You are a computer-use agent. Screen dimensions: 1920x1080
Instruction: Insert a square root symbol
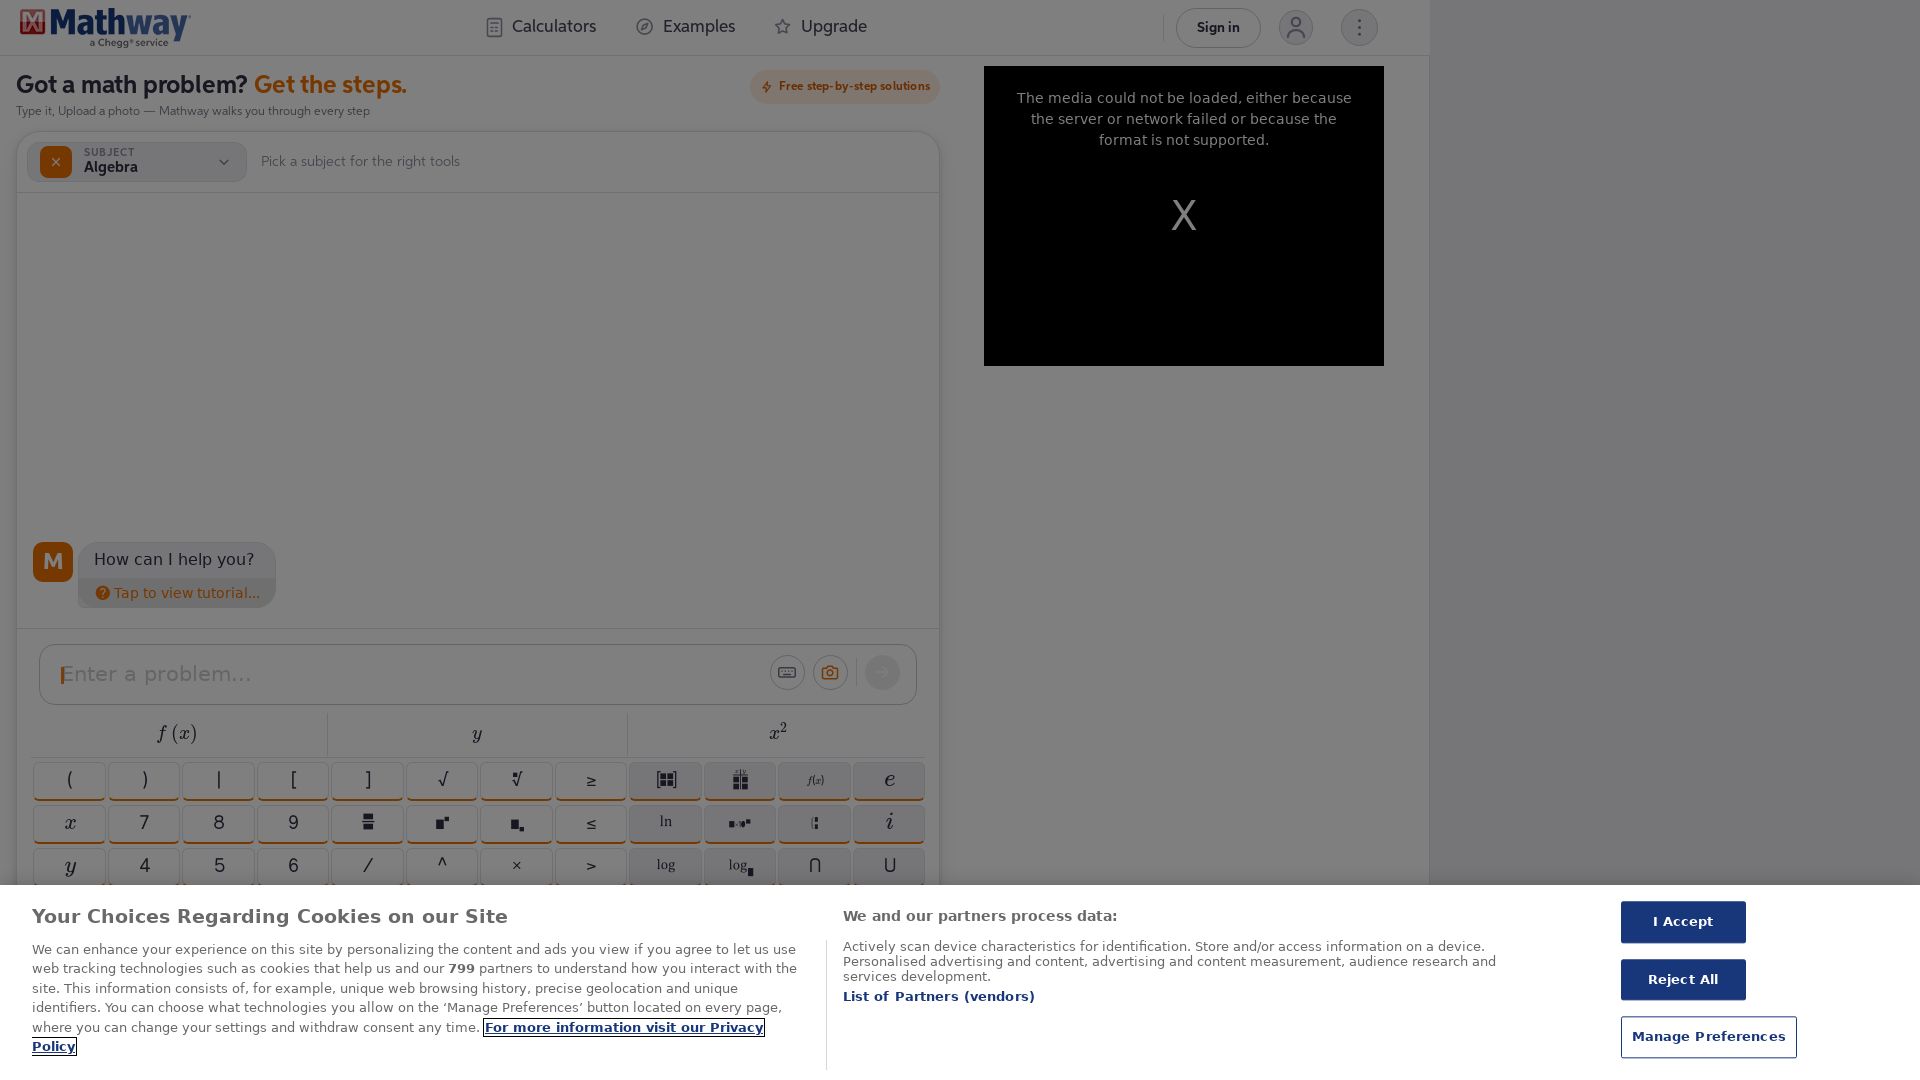click(x=442, y=780)
